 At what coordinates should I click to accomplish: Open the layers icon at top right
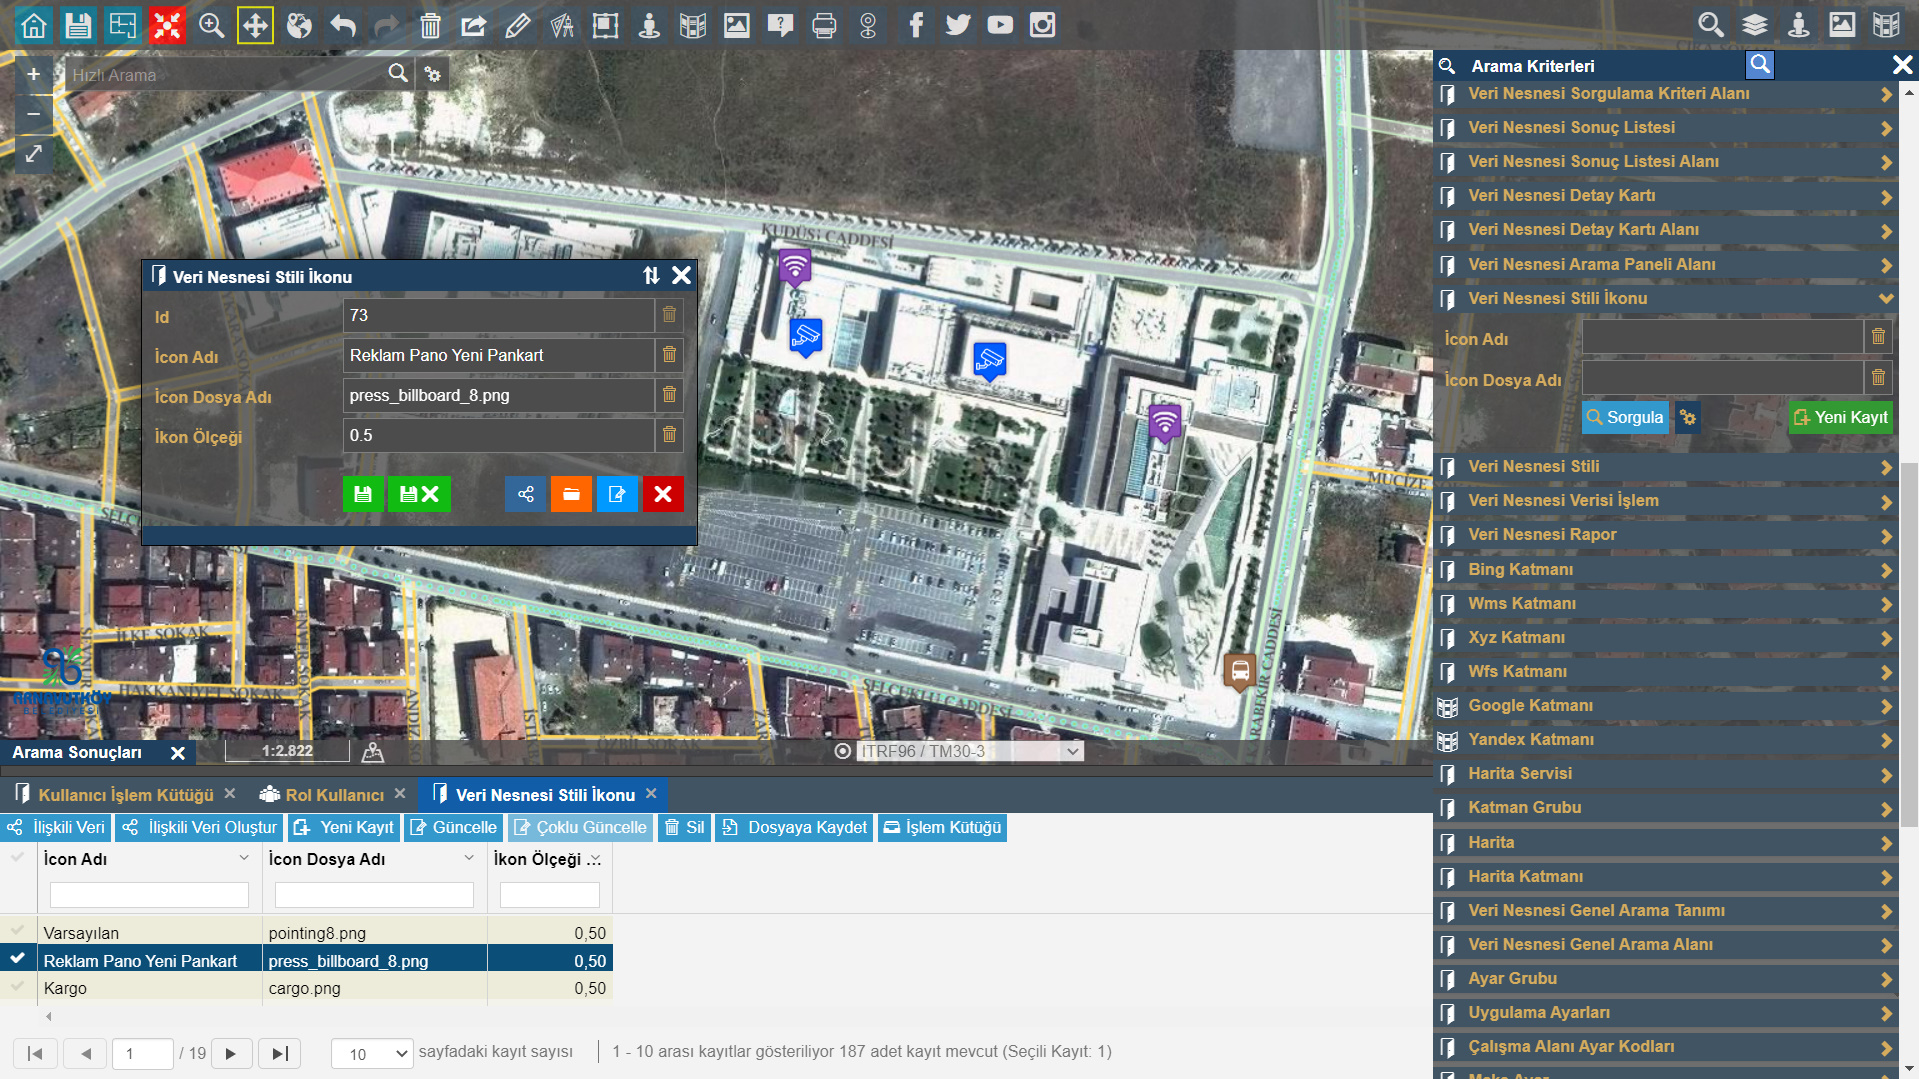tap(1755, 25)
